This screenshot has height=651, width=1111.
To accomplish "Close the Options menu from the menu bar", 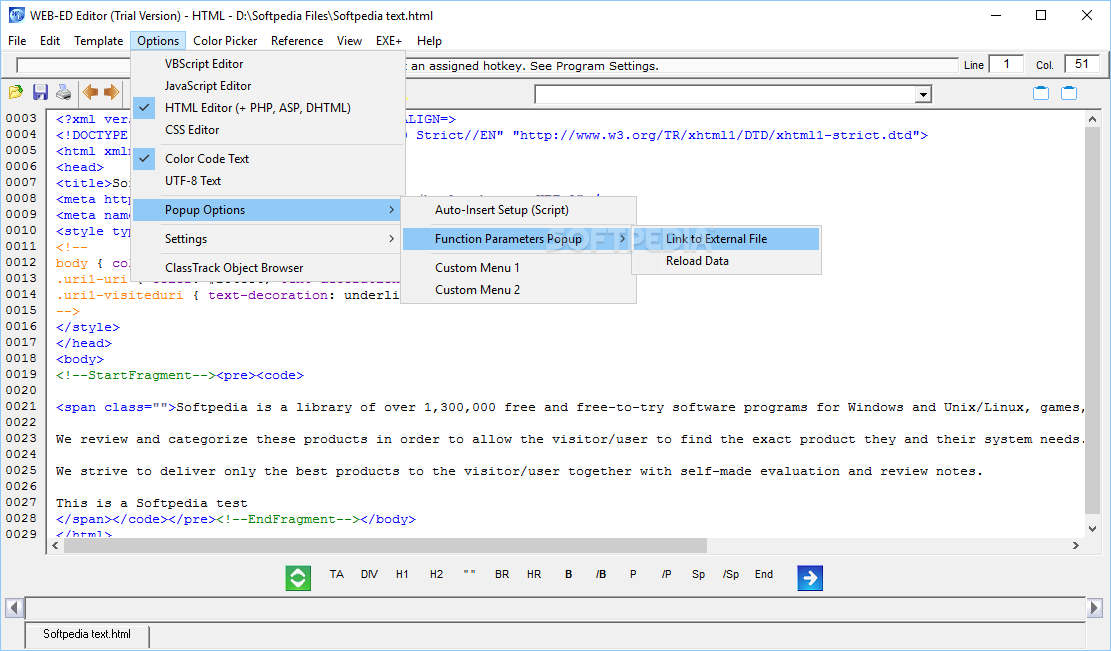I will 158,40.
